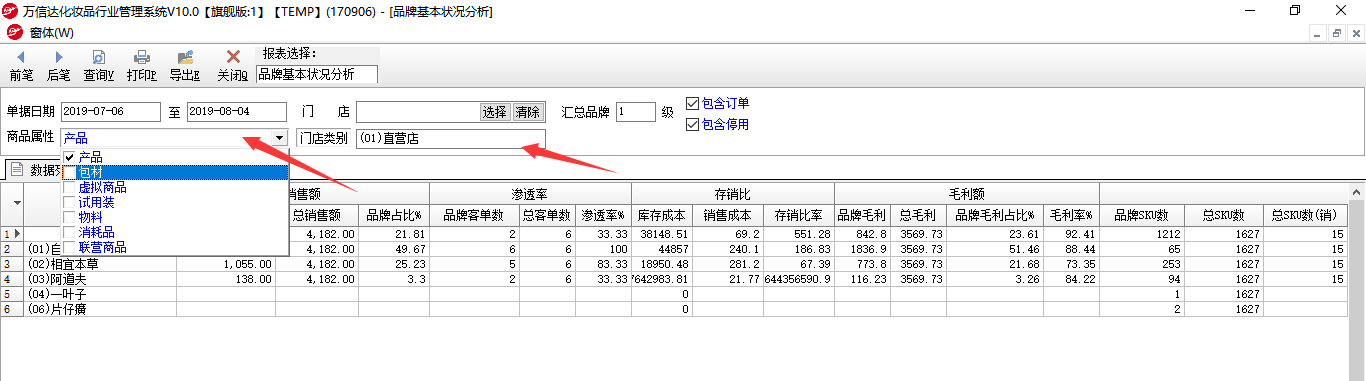The width and height of the screenshot is (1366, 381).
Task: Check 物料 in the attribute list
Action: point(69,217)
